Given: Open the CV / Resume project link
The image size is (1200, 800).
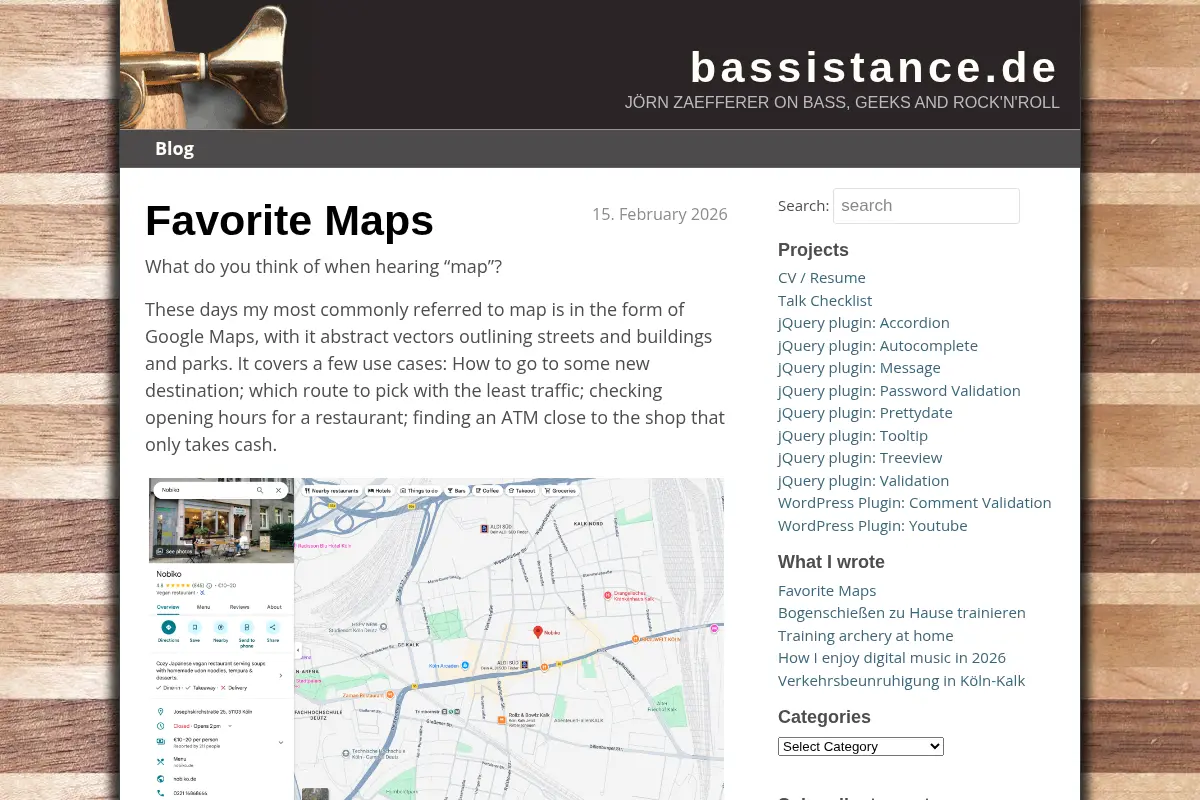Looking at the screenshot, I should [822, 278].
